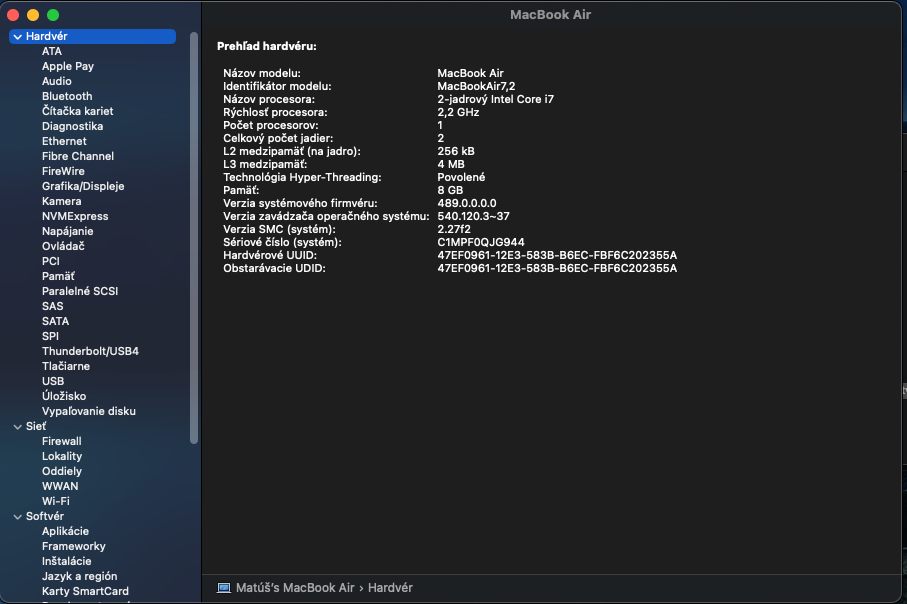The height and width of the screenshot is (604, 907).
Task: Click Matúš's MacBook Air in path bar
Action: (x=296, y=588)
